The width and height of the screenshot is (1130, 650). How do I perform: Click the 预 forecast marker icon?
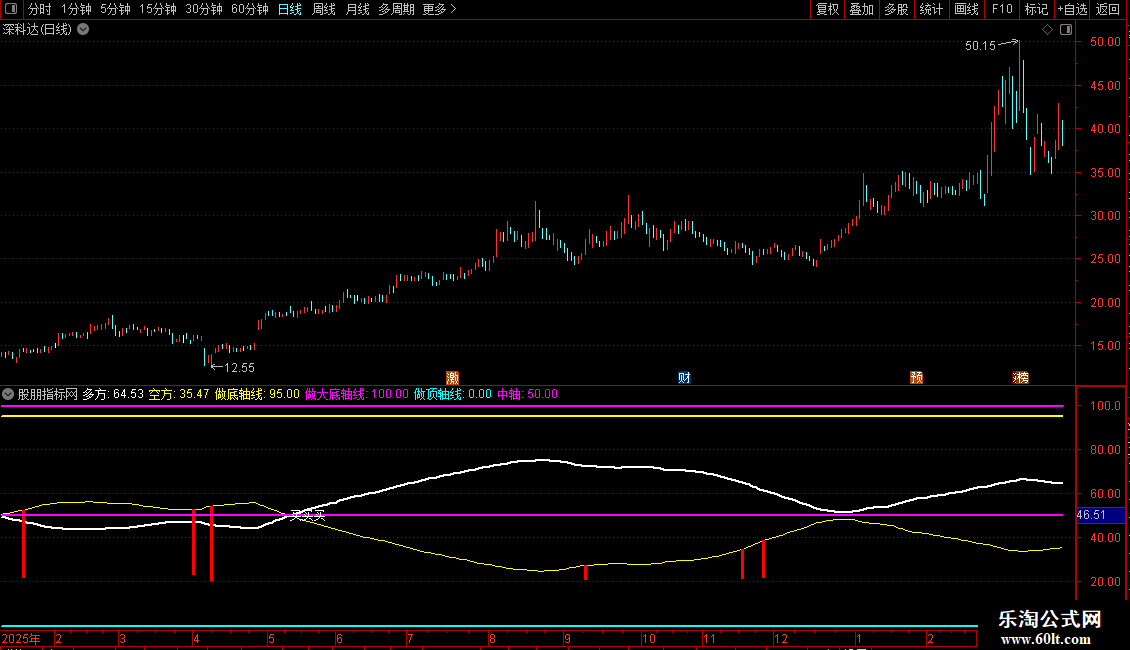pyautogui.click(x=916, y=378)
